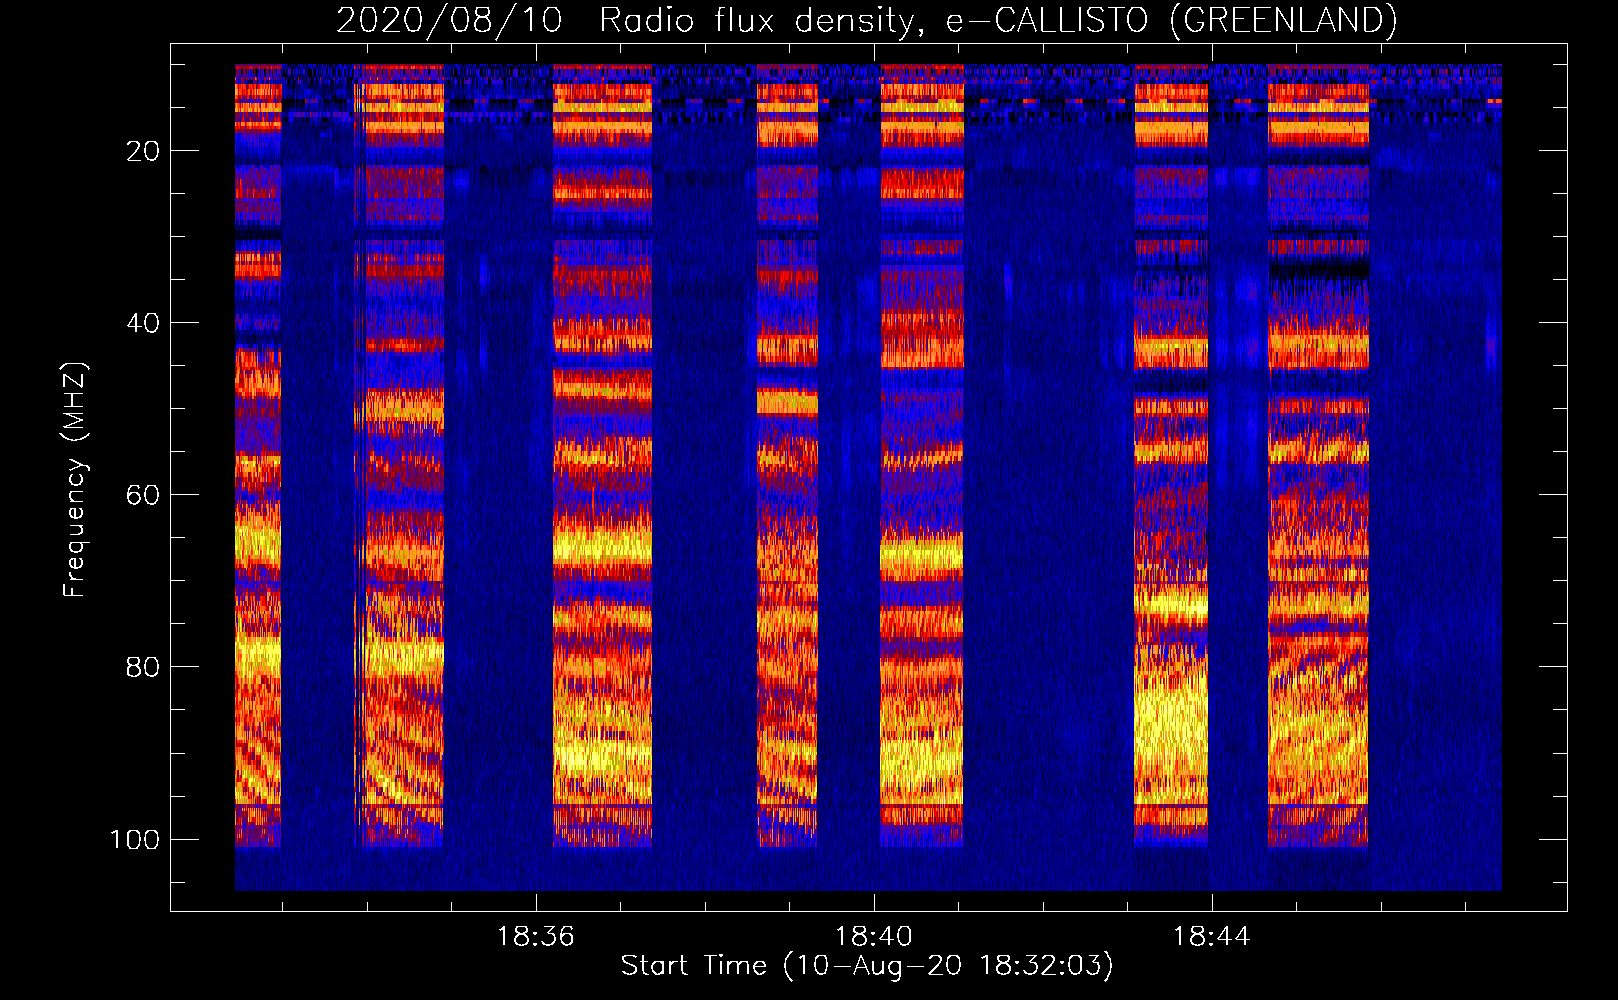Image resolution: width=1618 pixels, height=1000 pixels.
Task: Click the 18:40 time tick label
Action: click(874, 936)
